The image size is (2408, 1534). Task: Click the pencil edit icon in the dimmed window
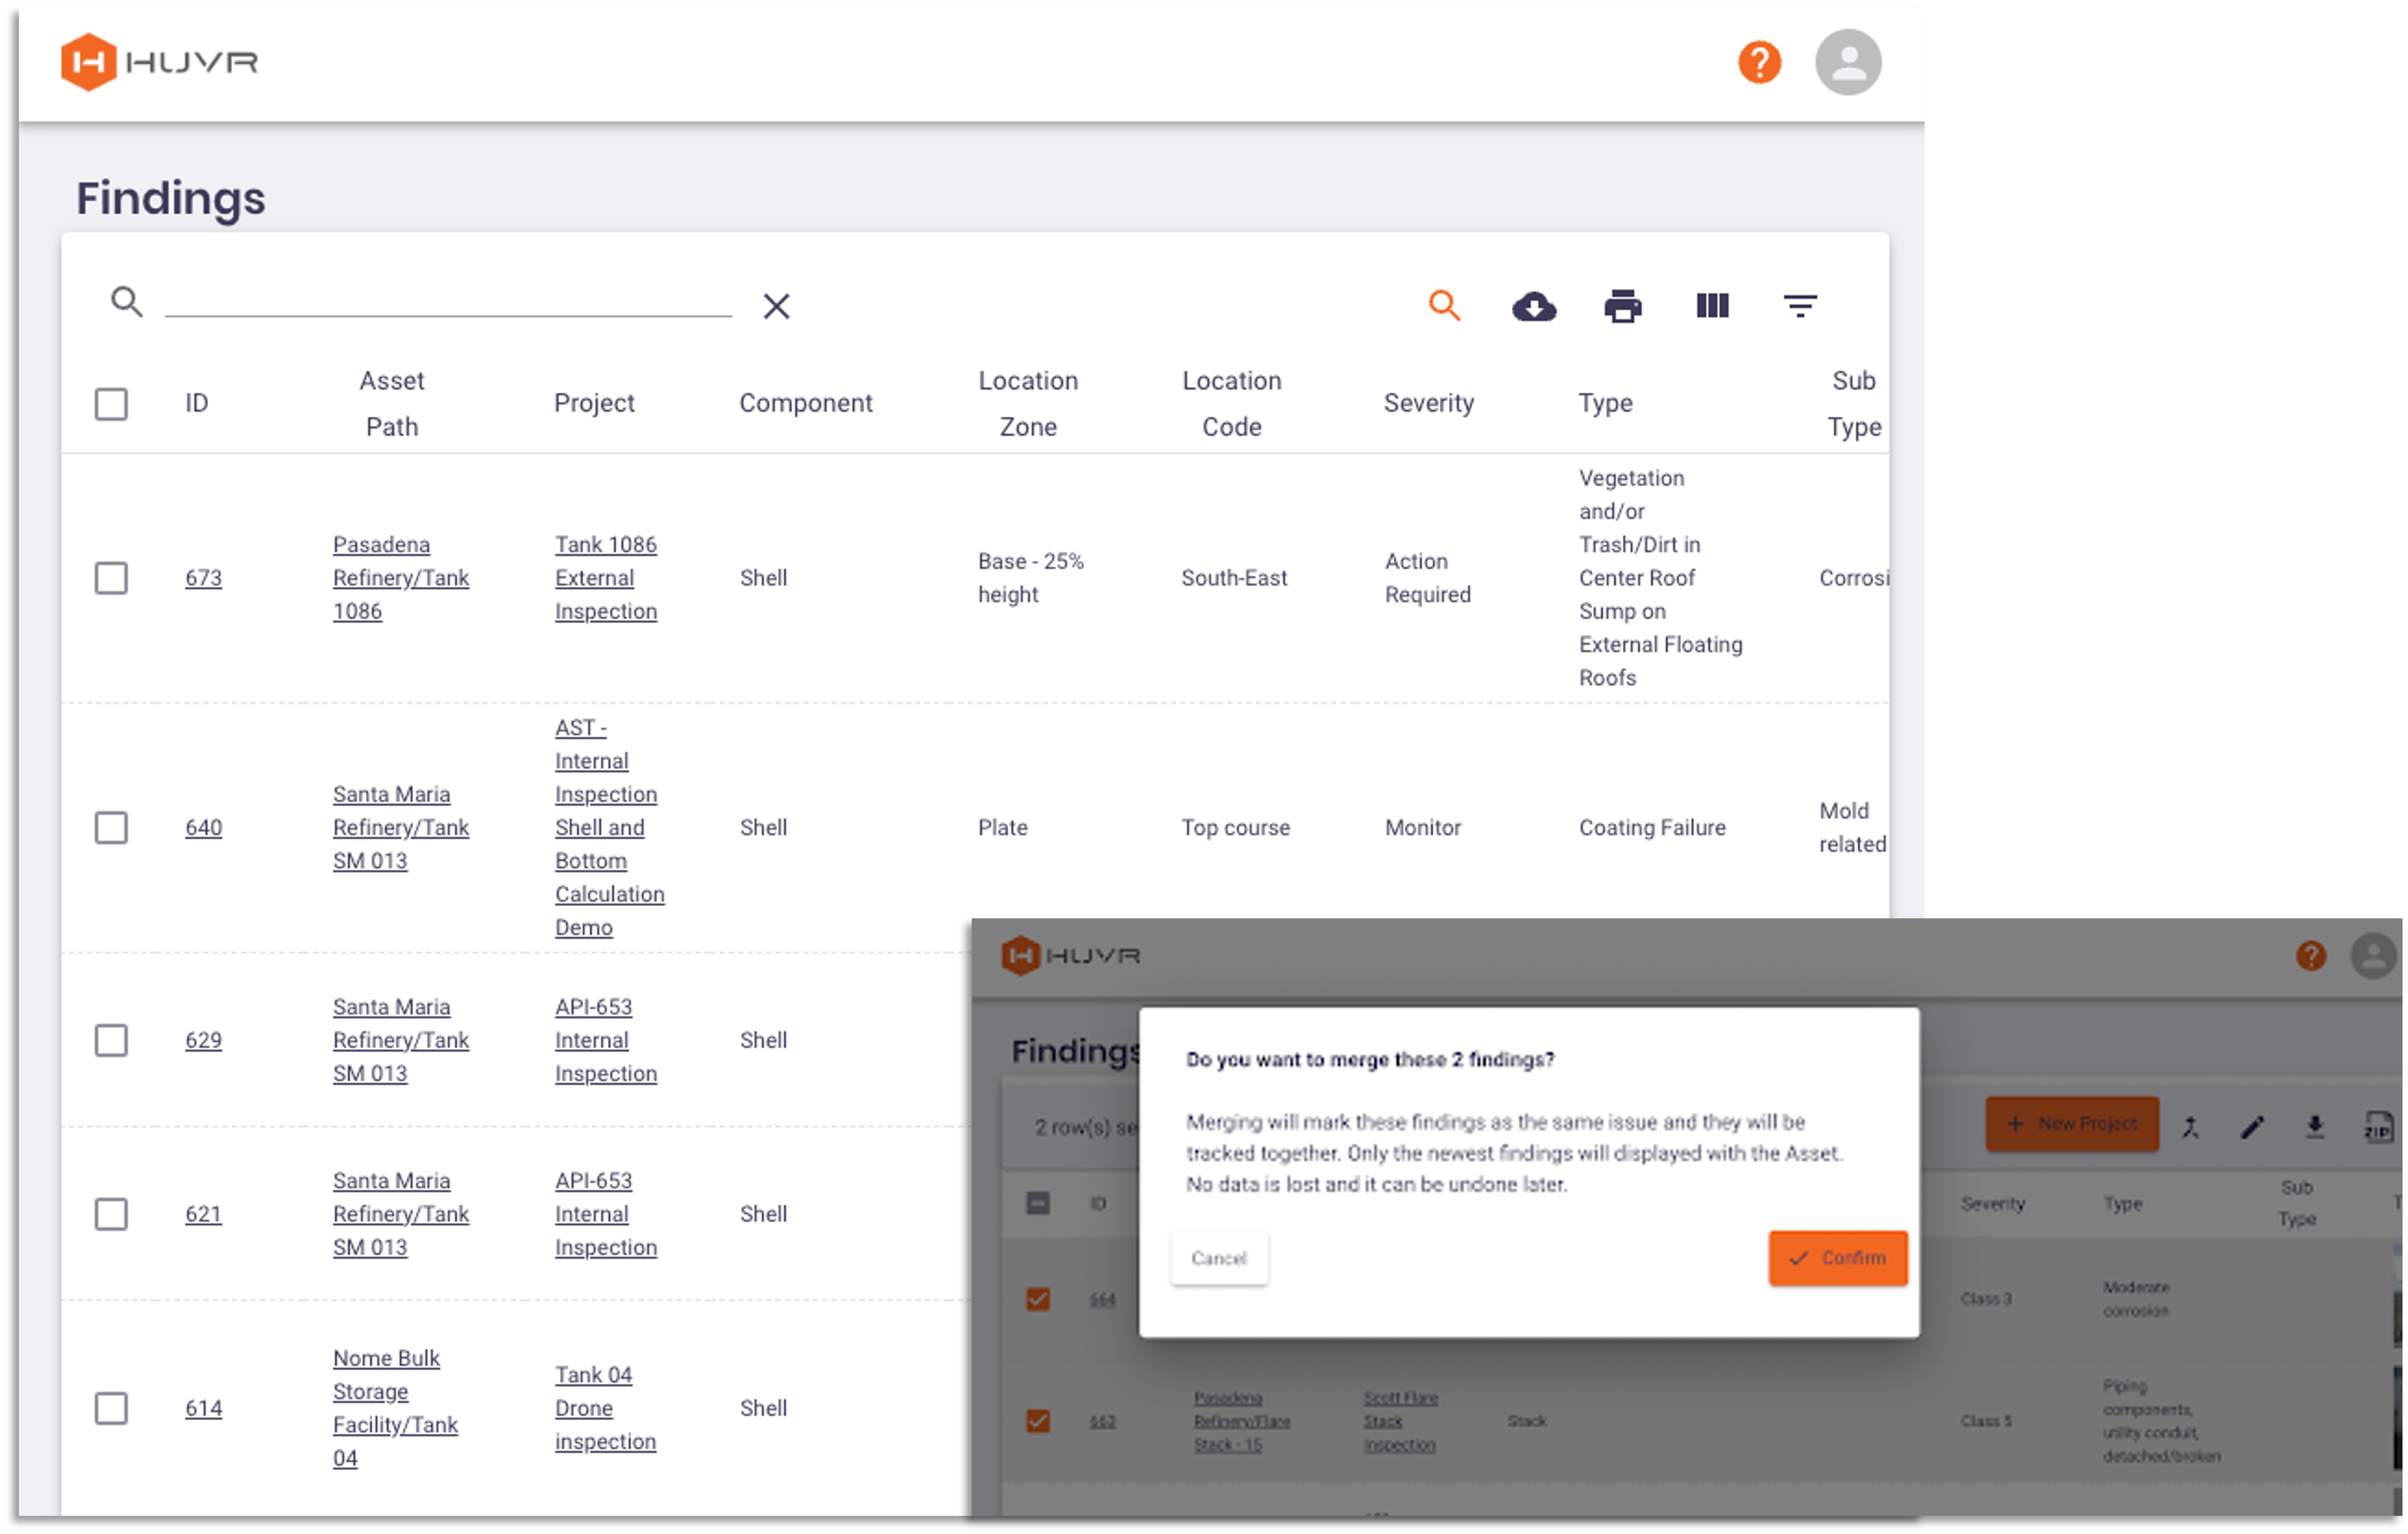pyautogui.click(x=2252, y=1129)
